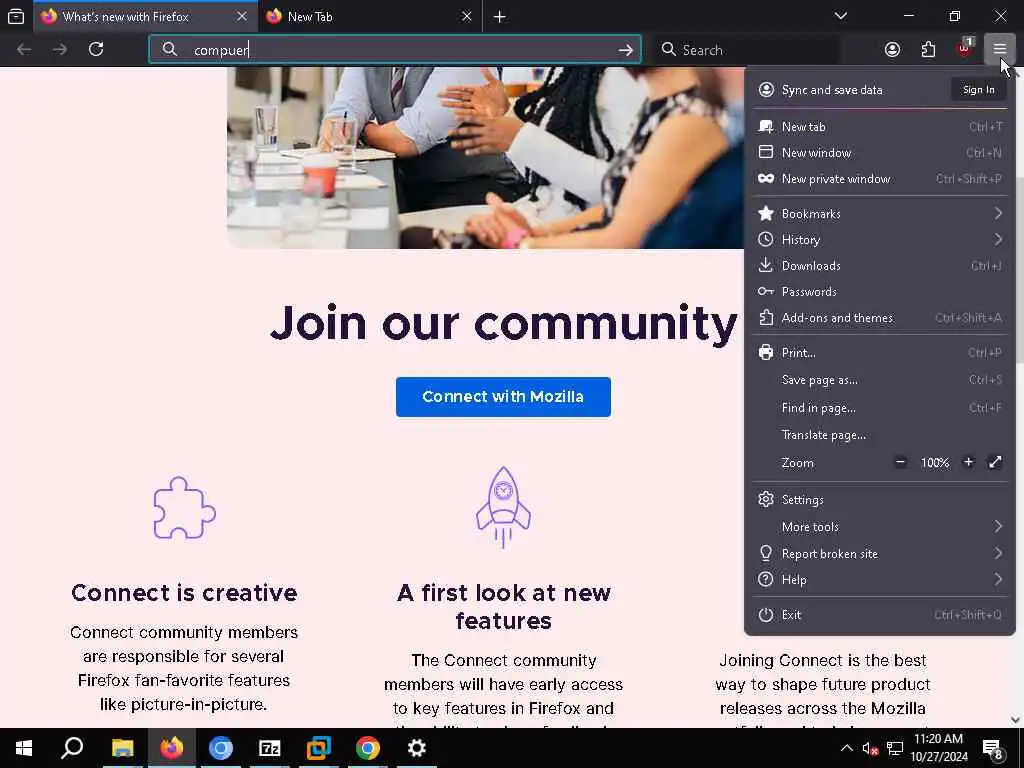Open the Firefox View icon left of the tabs
Viewport: 1024px width, 768px height.
point(16,16)
